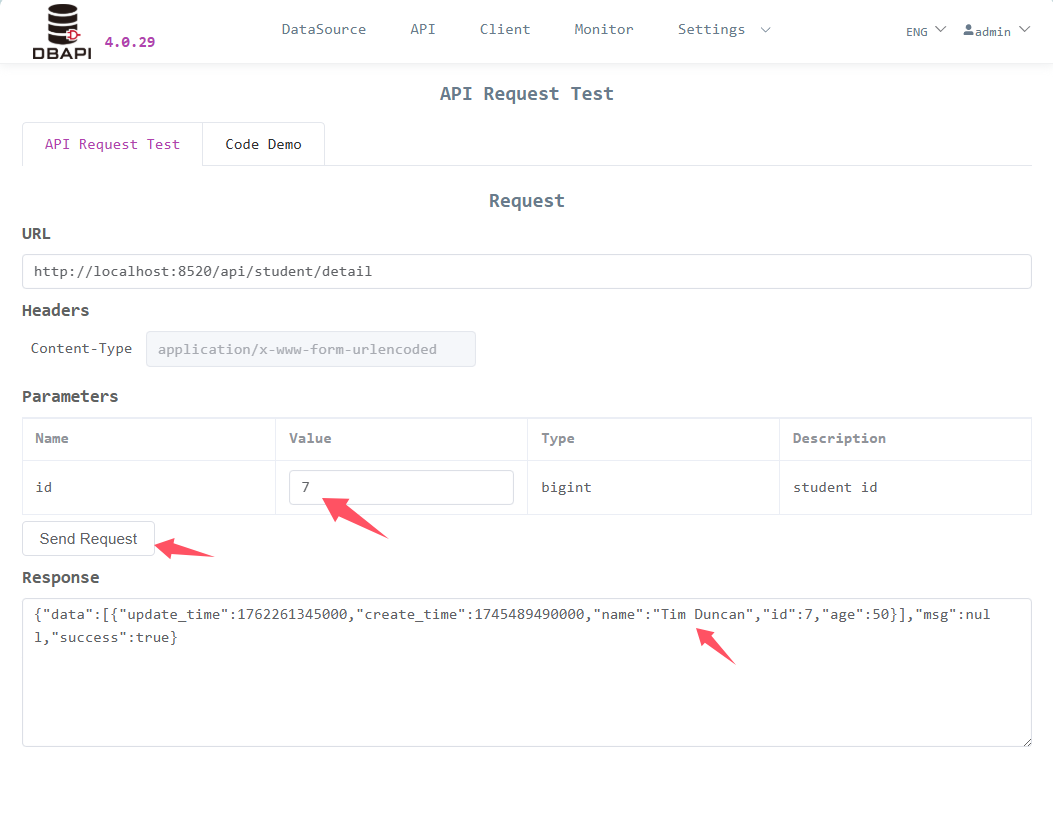Screen dimensions: 1053x816
Task: Select the id row in Parameters table
Action: 148,487
